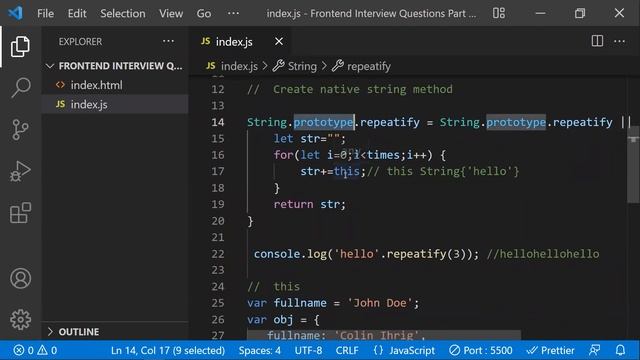Image resolution: width=640 pixels, height=360 pixels.
Task: Click the feedback icon in status bar
Action: [x=594, y=350]
